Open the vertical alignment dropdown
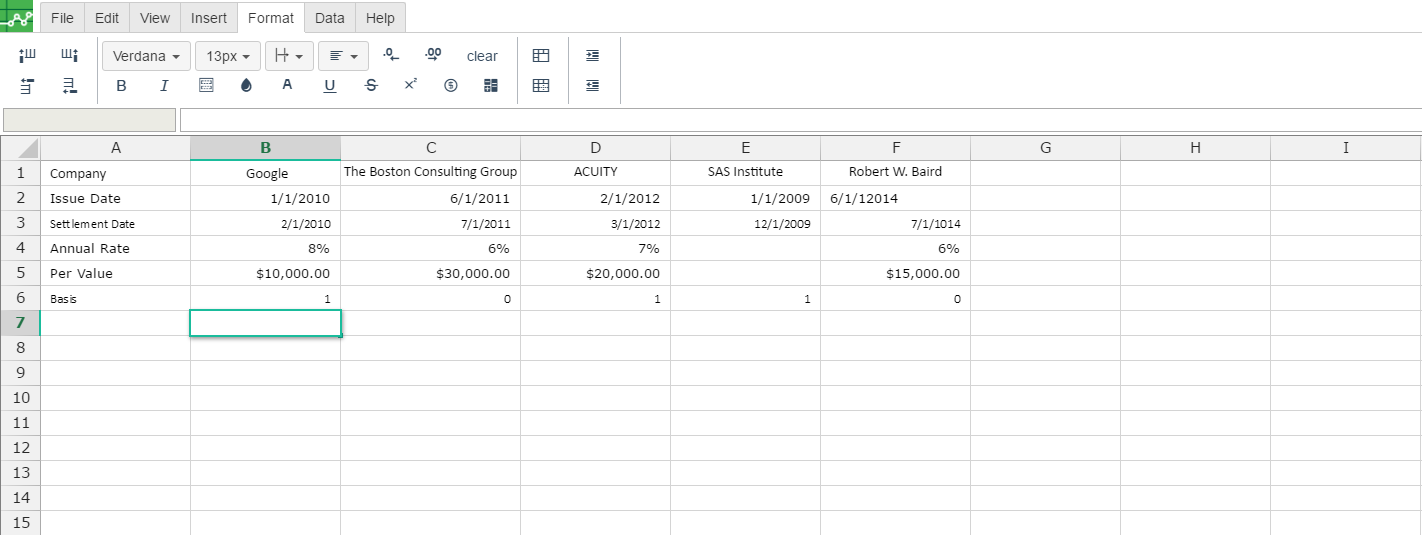1422x535 pixels. [x=289, y=56]
